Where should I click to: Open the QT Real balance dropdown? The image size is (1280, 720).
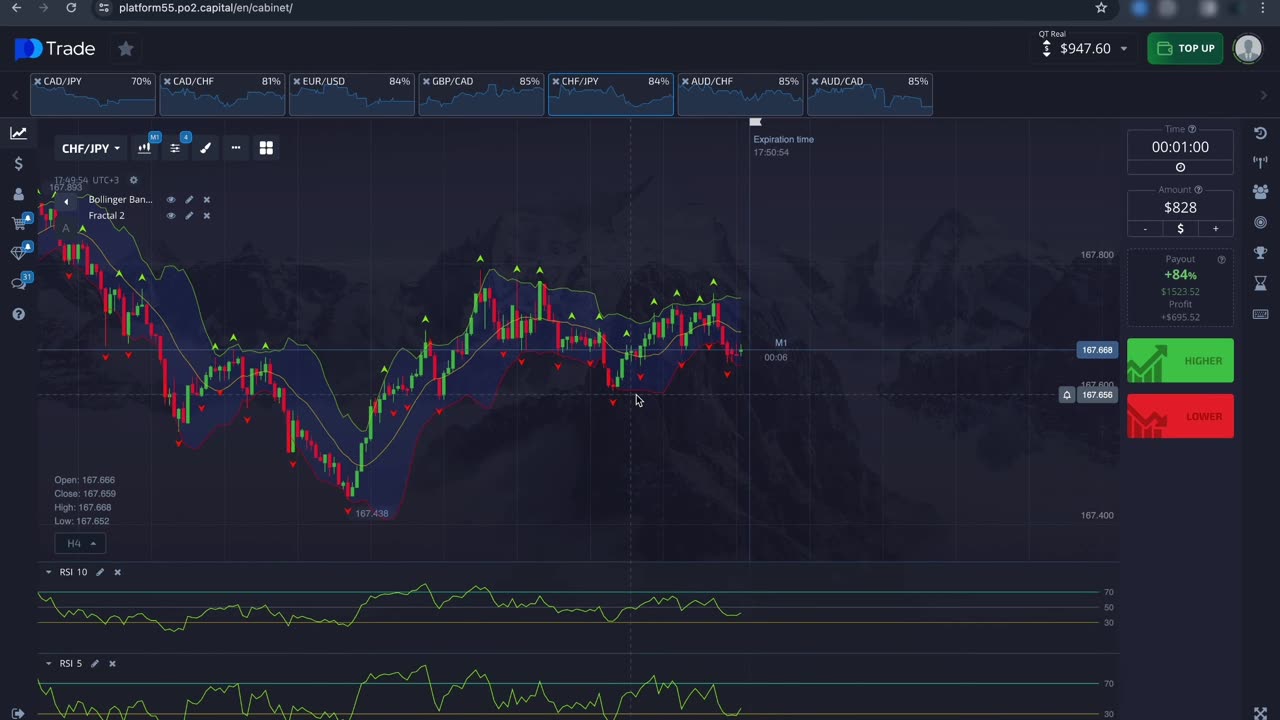coord(1084,48)
